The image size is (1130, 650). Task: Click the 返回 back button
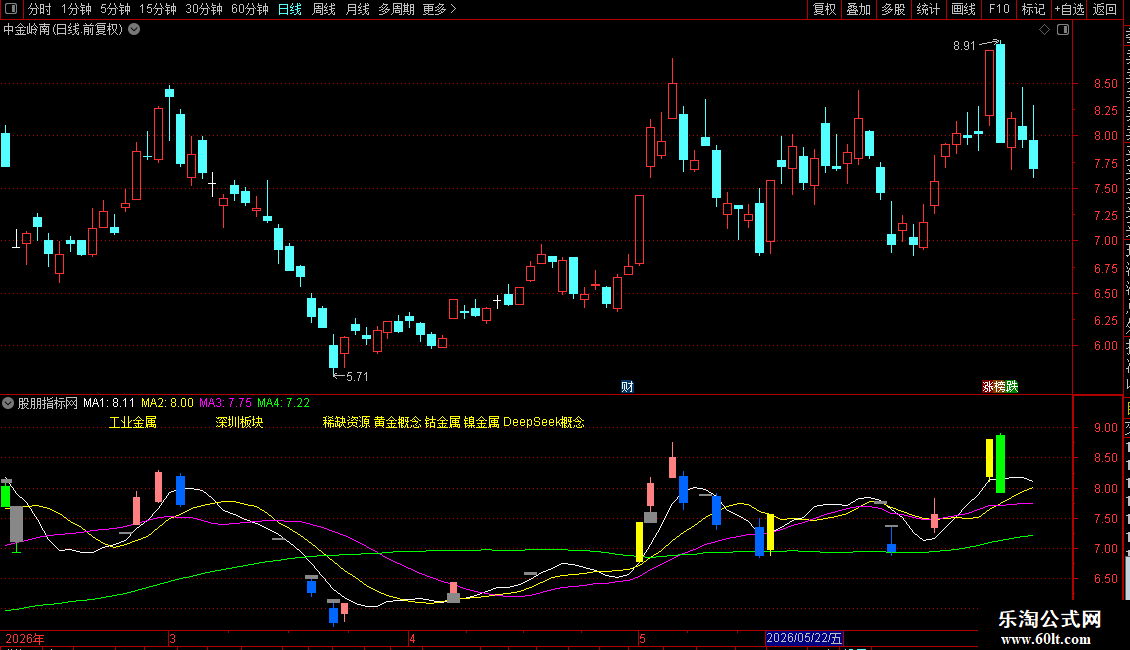click(x=1105, y=9)
